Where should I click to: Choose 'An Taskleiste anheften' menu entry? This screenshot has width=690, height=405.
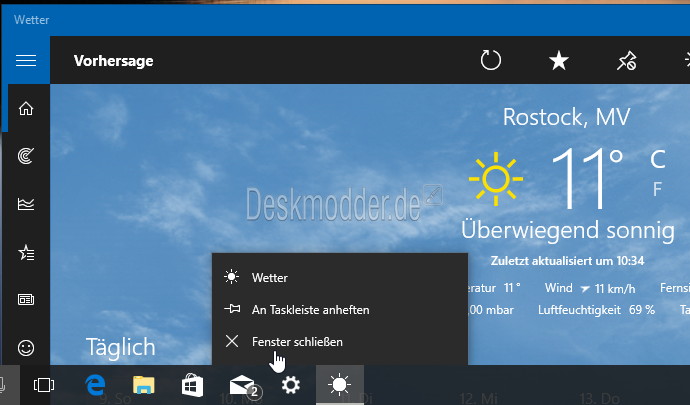(340, 309)
